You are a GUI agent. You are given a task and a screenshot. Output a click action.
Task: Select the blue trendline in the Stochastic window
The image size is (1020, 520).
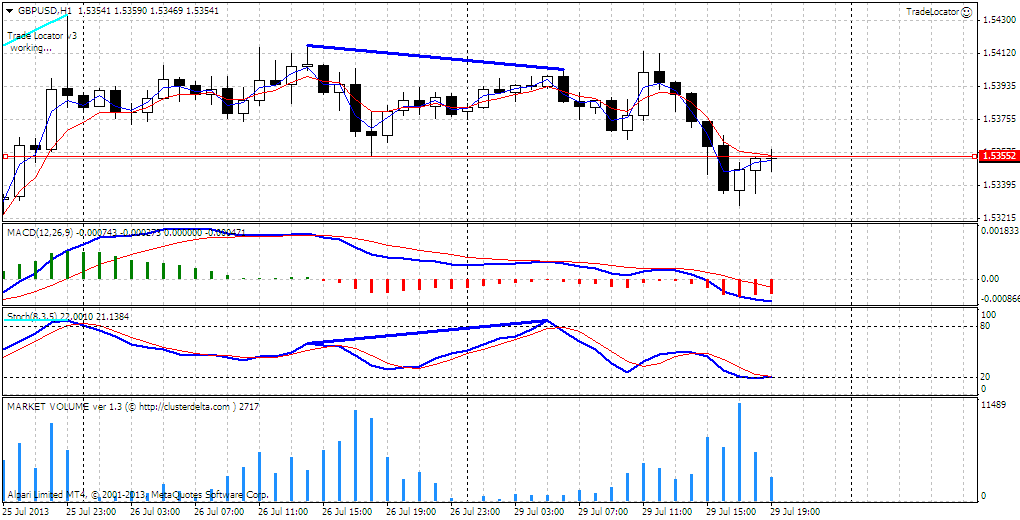pos(426,331)
